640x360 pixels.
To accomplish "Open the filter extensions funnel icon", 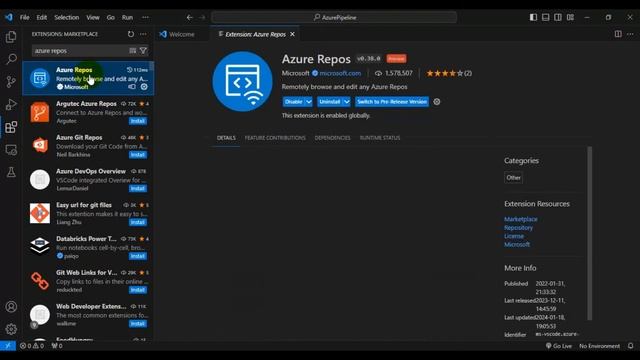I will [x=143, y=51].
